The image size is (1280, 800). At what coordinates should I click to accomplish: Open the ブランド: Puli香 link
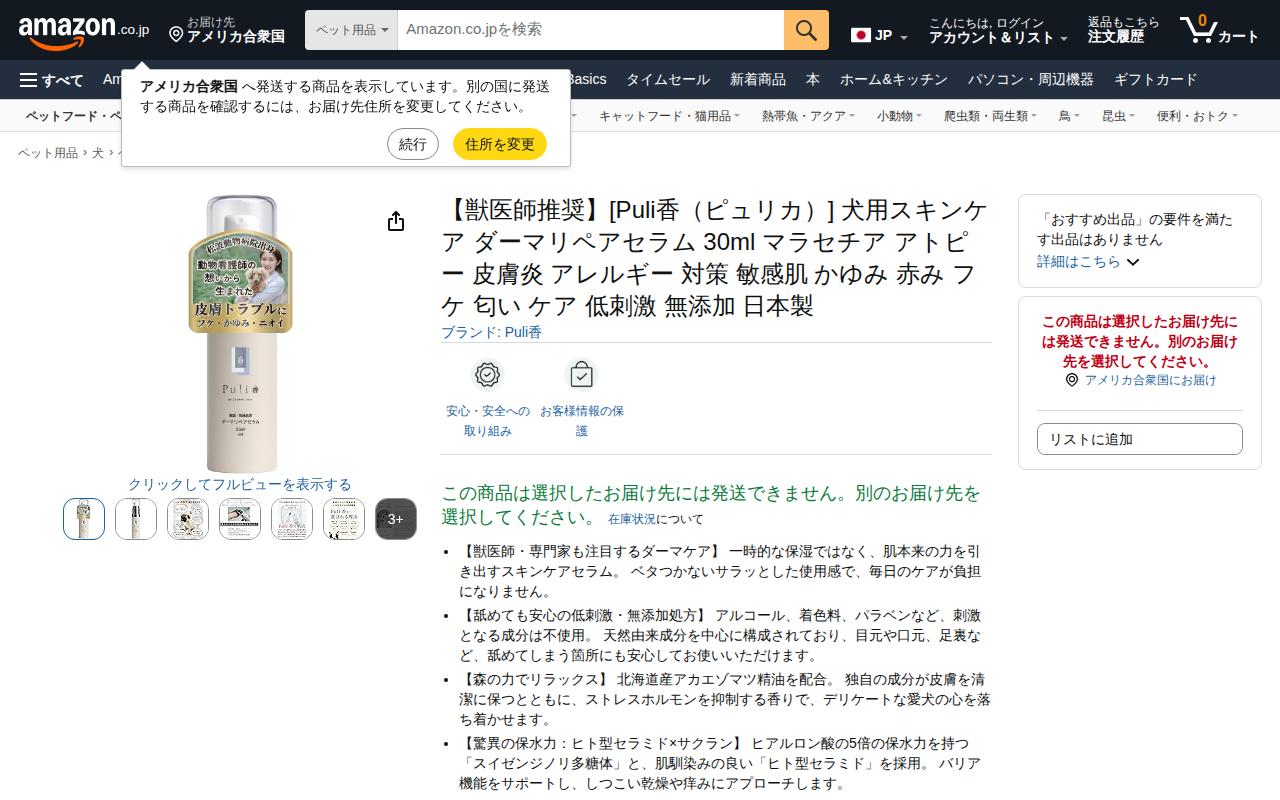coord(492,332)
